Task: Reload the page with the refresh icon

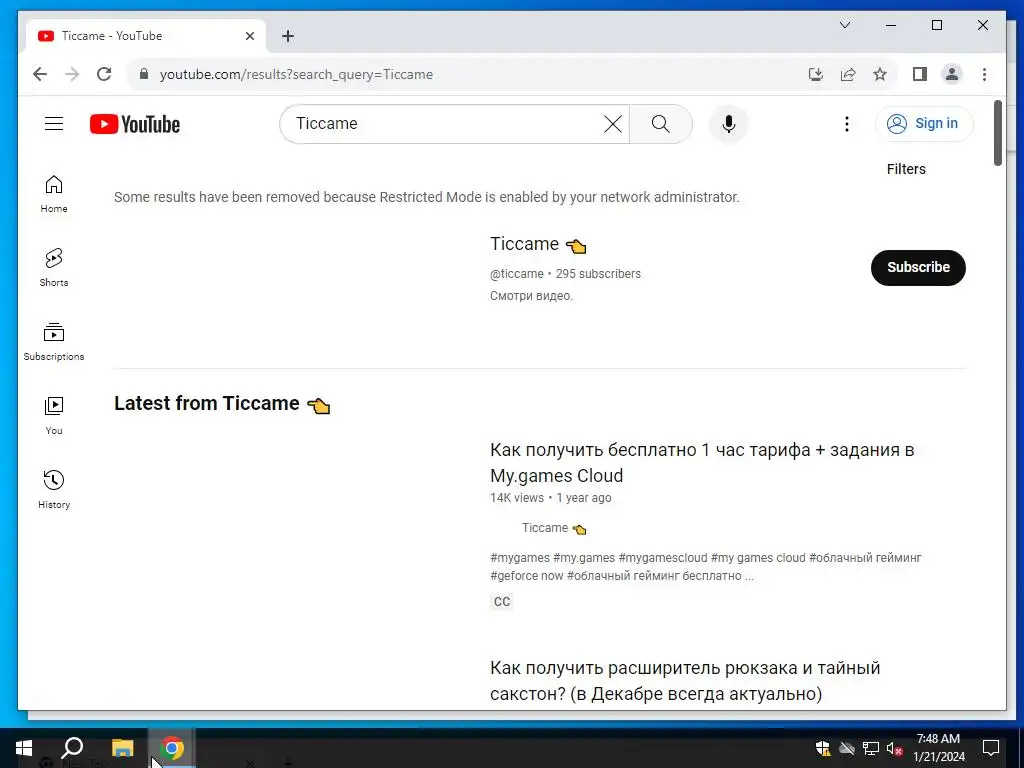Action: tap(104, 74)
